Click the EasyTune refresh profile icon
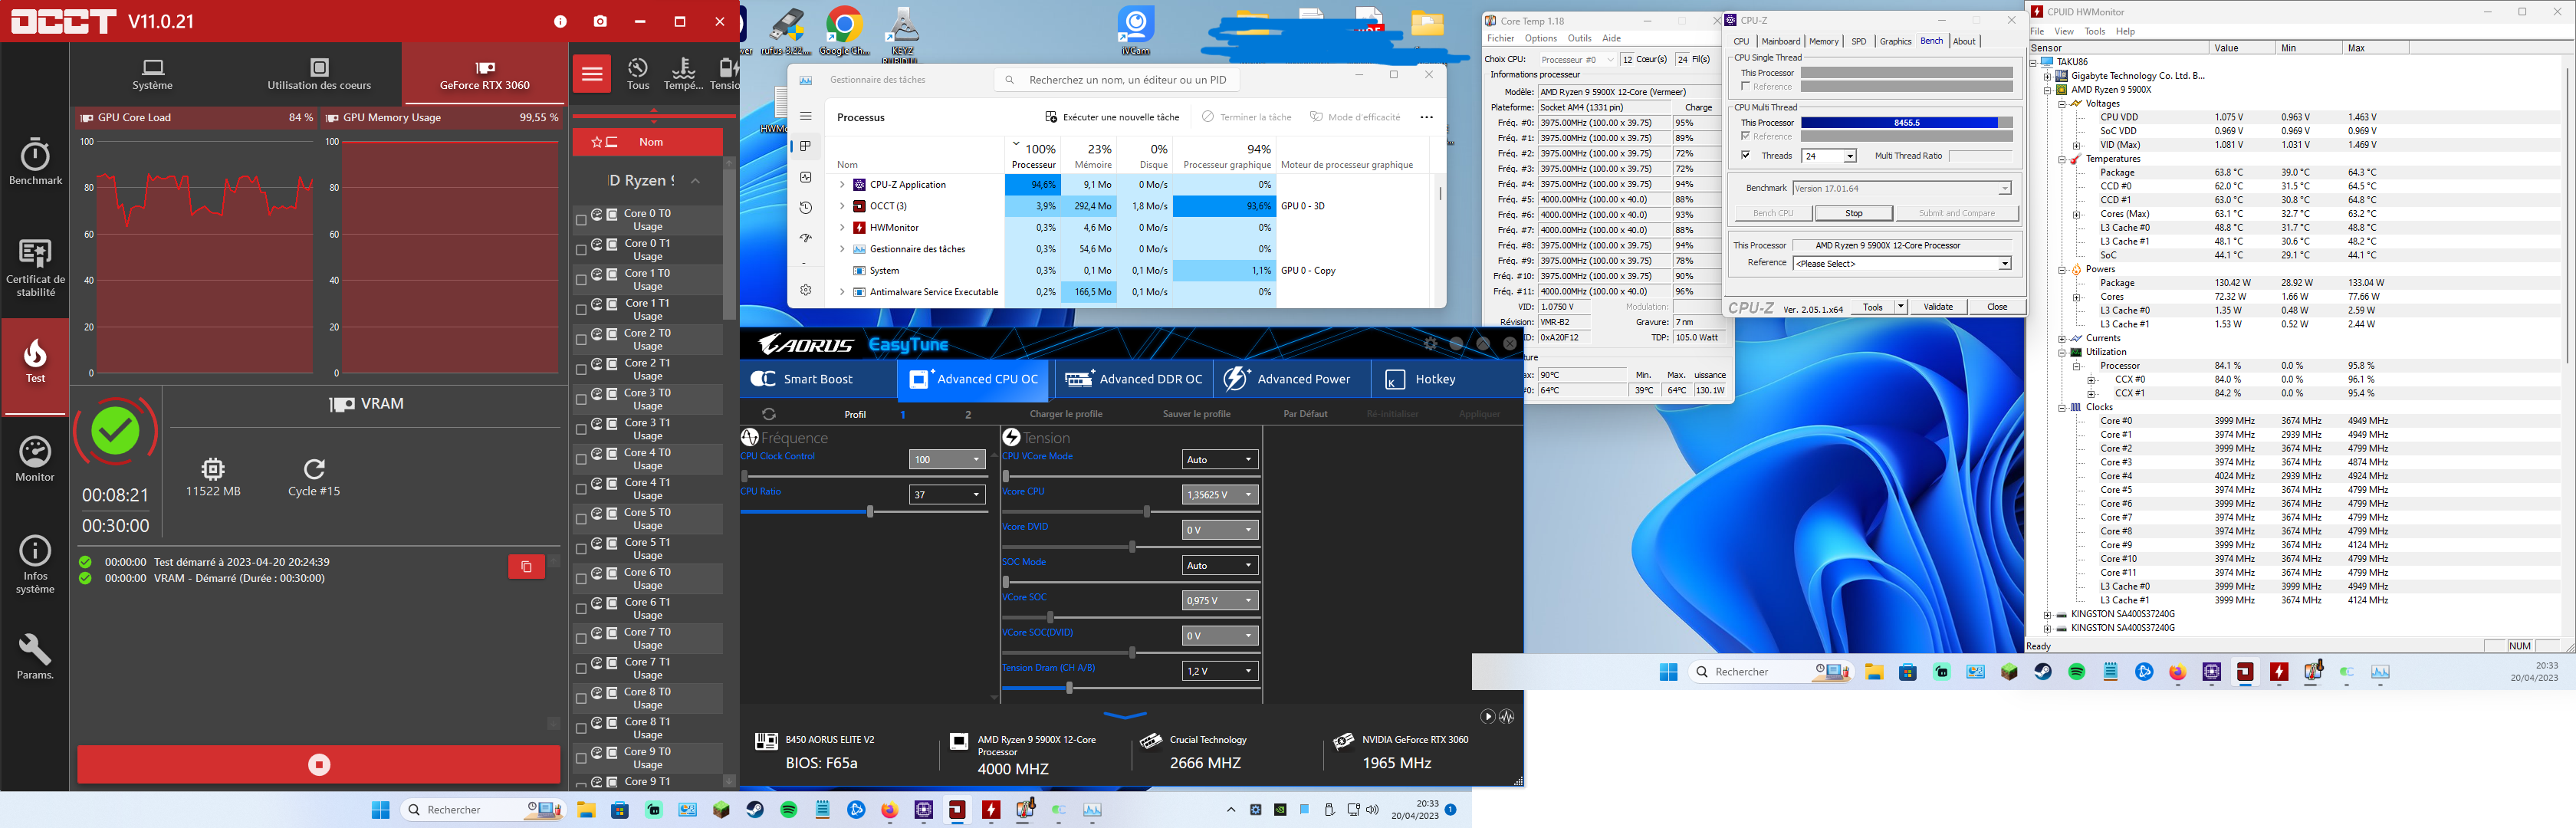Viewport: 2576px width, 828px height. [768, 413]
